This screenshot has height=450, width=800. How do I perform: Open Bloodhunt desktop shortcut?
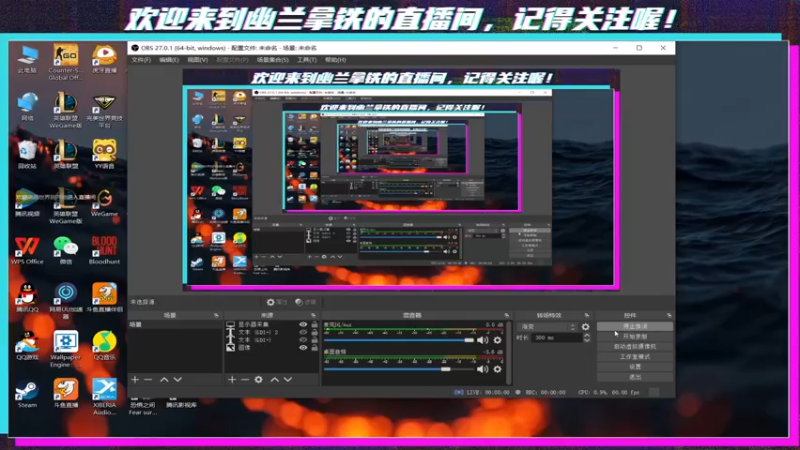(x=105, y=251)
